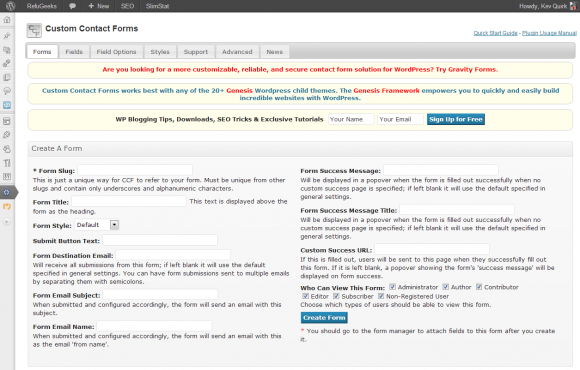Toggle the Author checkbox

click(446, 287)
